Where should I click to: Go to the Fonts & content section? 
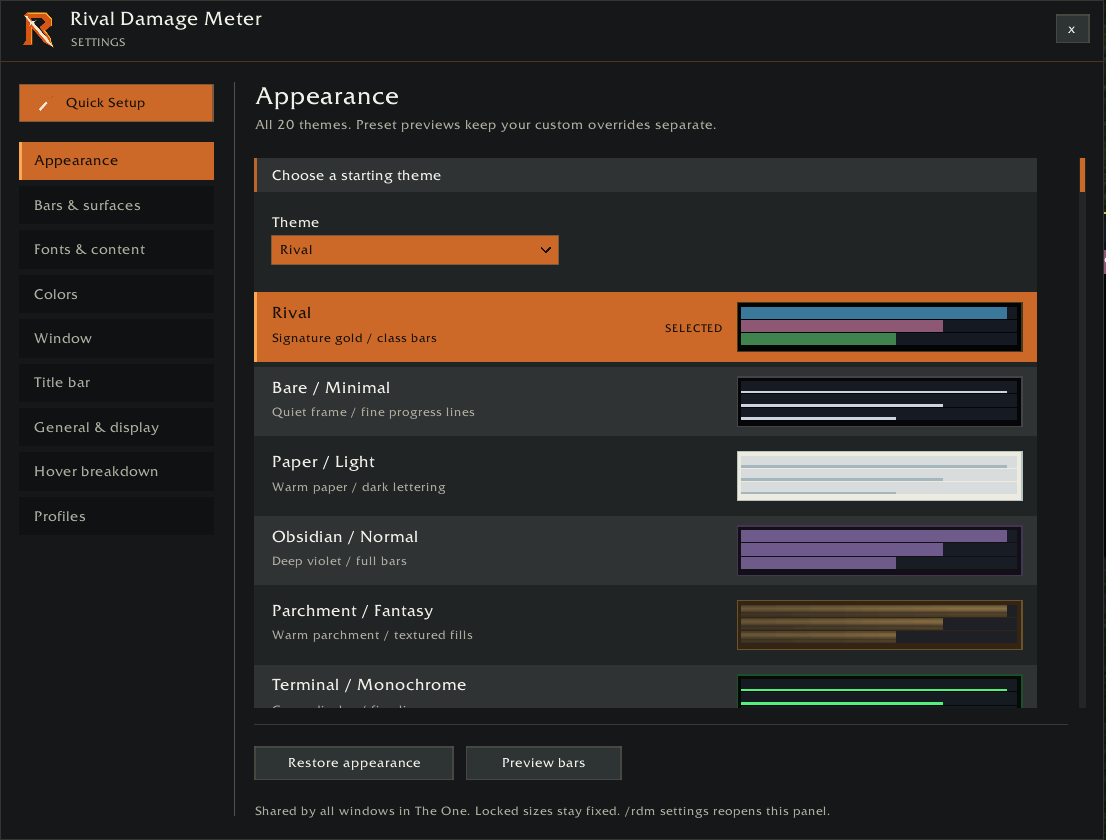click(116, 250)
